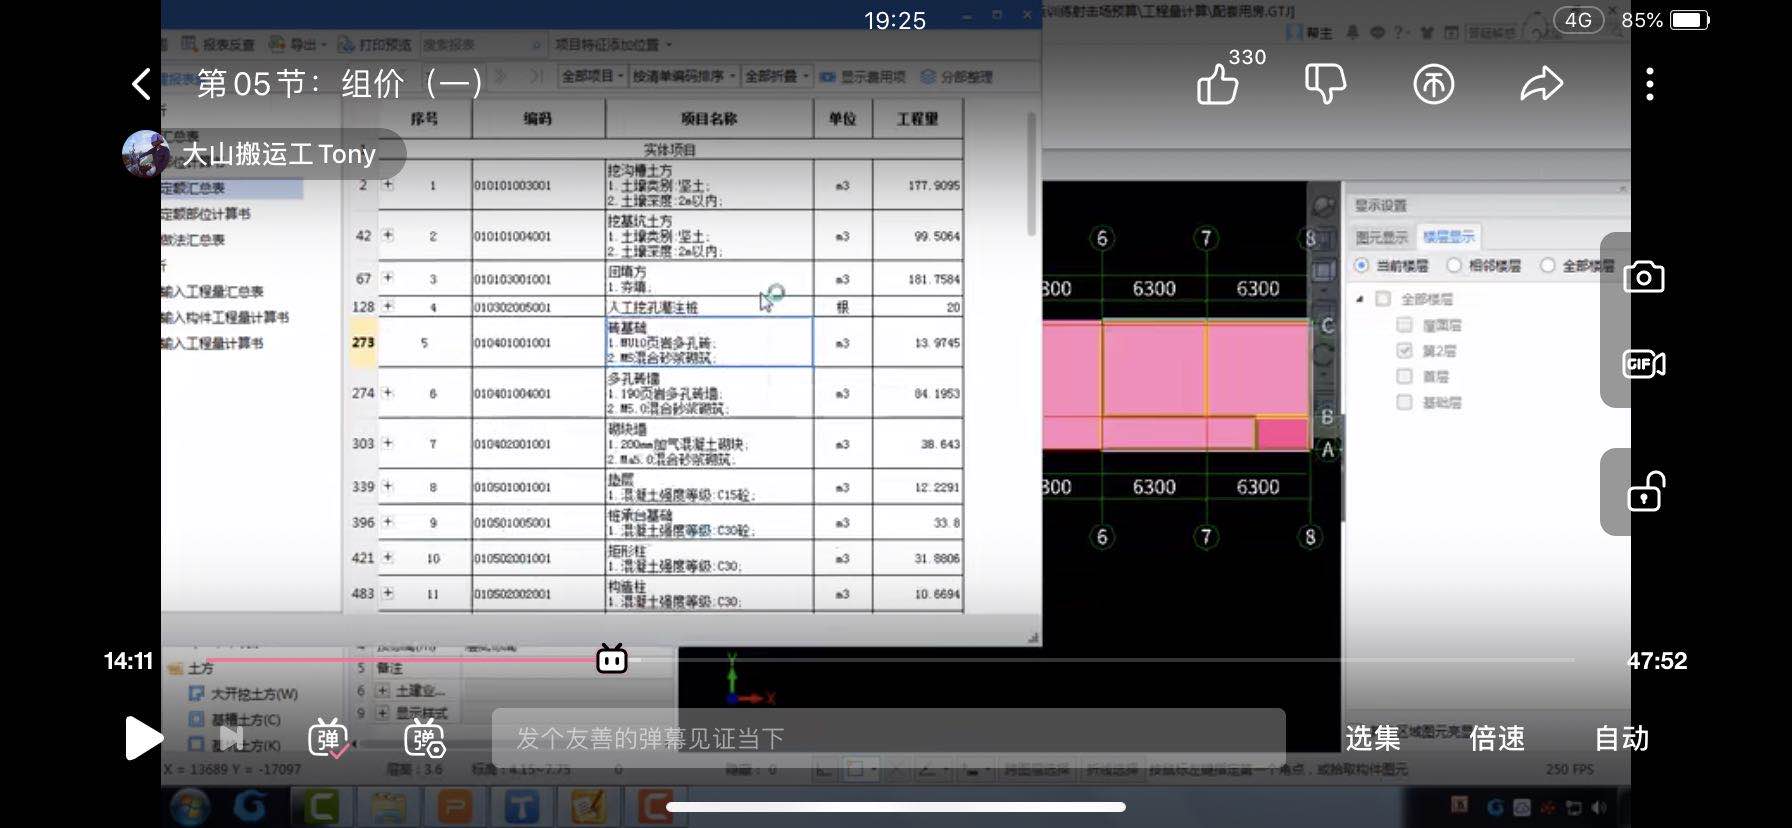Click the blue Sogou G taskbar icon
The width and height of the screenshot is (1792, 828).
(251, 805)
